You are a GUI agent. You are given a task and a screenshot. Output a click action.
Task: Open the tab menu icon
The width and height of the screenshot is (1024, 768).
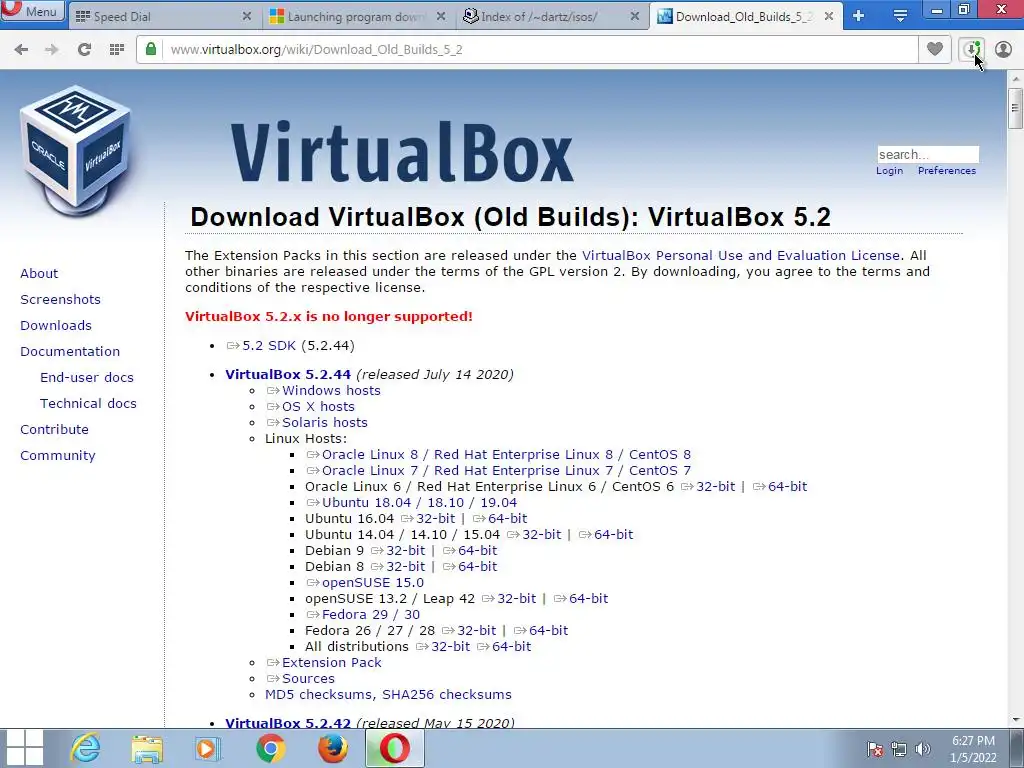point(900,16)
